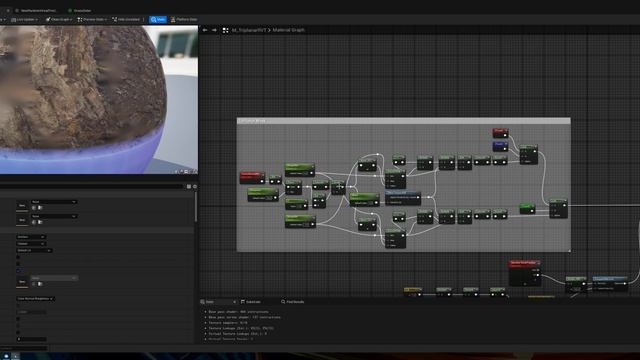Toggle checkbox directly below Default Lit dropdown
Viewport: 640px width, 360px height.
point(18,257)
